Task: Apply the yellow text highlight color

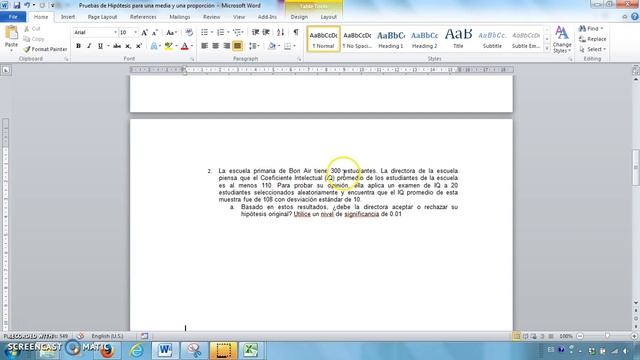Action: [x=168, y=46]
